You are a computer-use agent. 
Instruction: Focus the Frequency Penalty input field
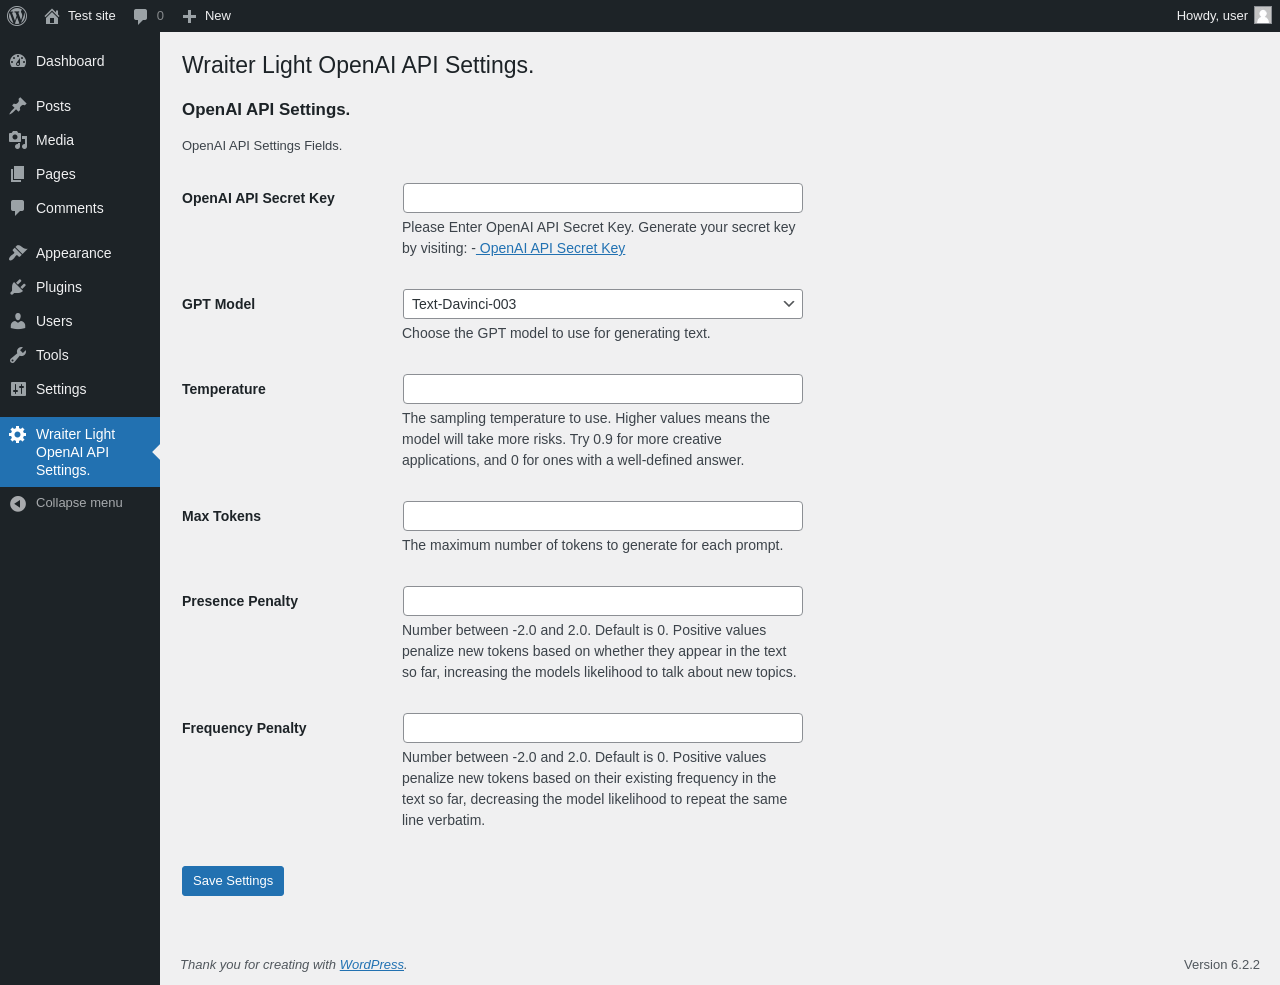point(603,728)
